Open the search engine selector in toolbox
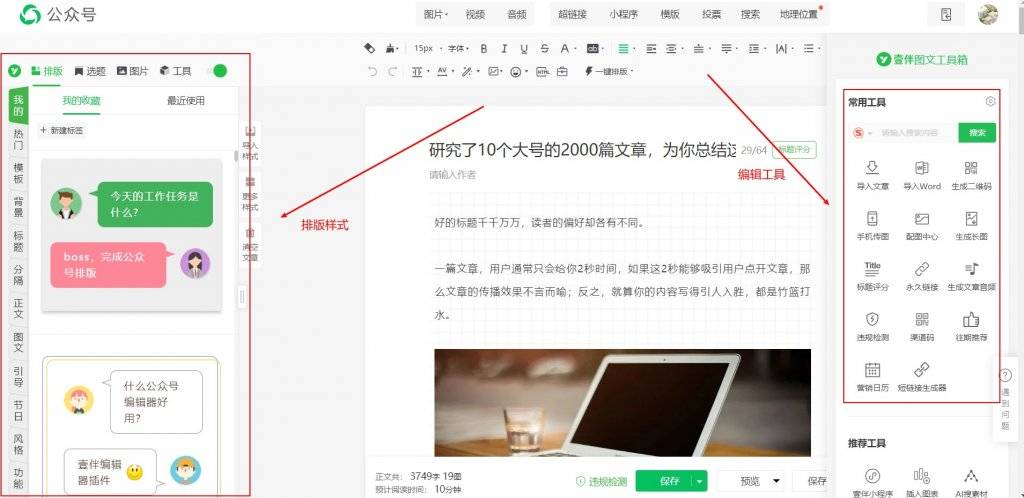This screenshot has height=498, width=1024. click(863, 132)
